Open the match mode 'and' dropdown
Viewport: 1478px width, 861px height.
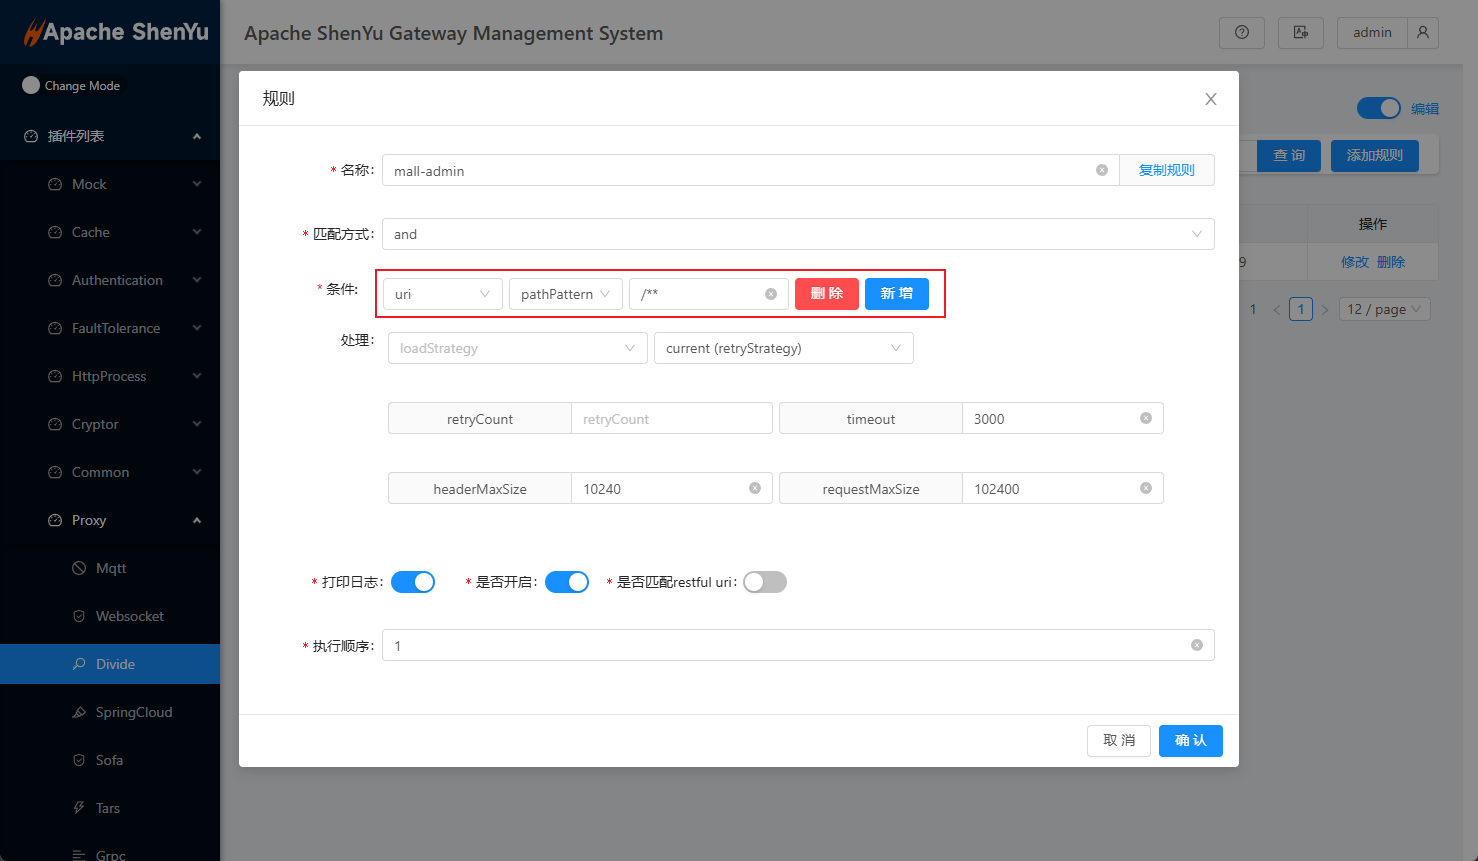pos(797,234)
